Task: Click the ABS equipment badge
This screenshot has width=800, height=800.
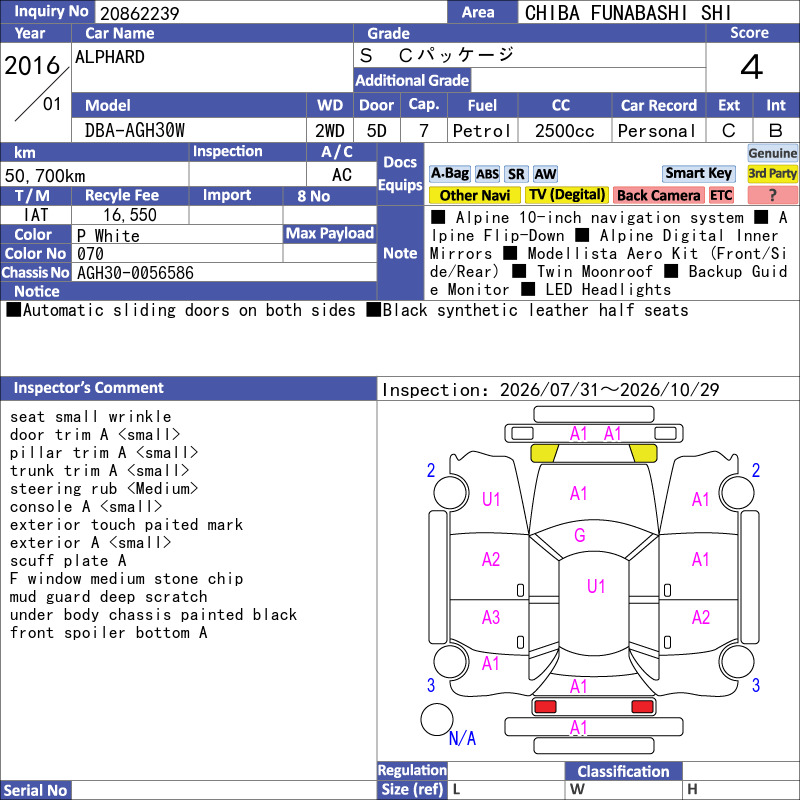Action: (x=487, y=174)
